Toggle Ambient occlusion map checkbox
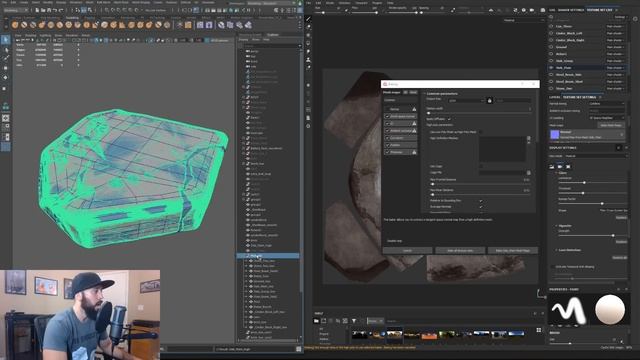Image resolution: width=640 pixels, height=360 pixels. click(387, 131)
